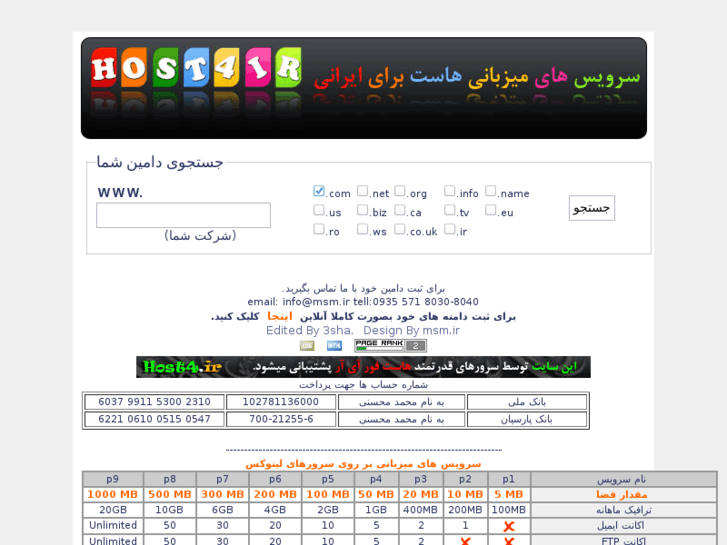Click the 20GB monthly traffic cell

click(113, 510)
